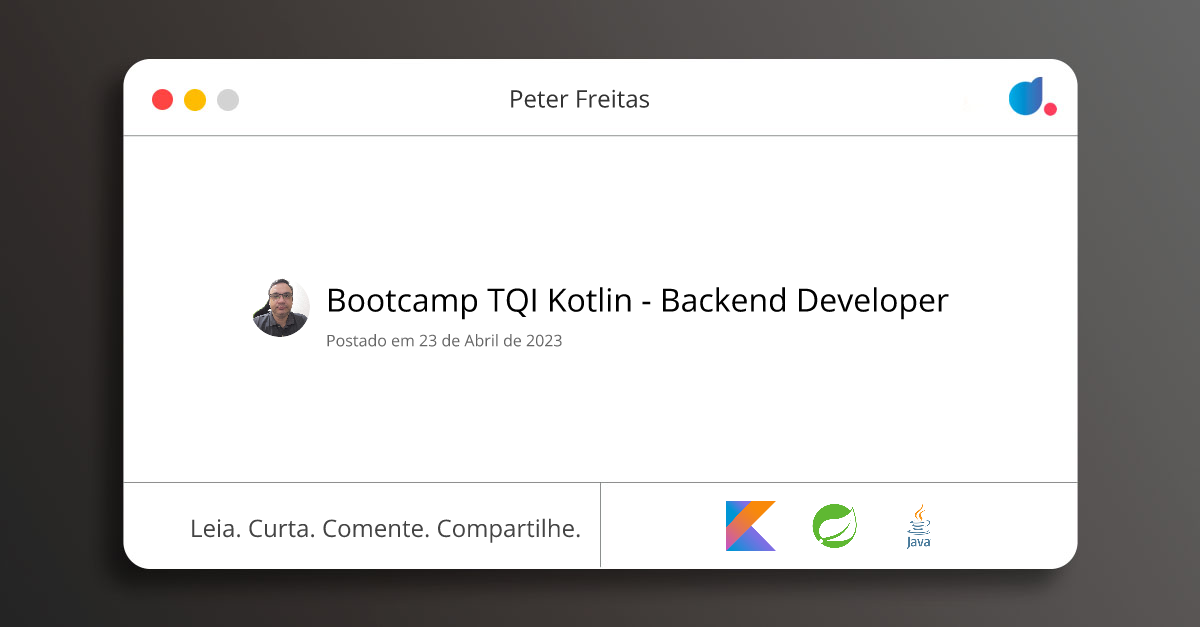Click the red traffic light circle

pos(162,99)
